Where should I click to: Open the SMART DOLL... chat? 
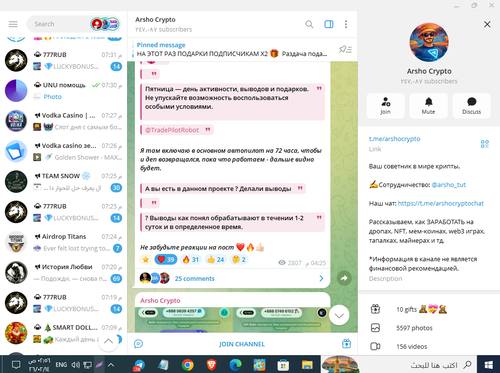click(63, 333)
